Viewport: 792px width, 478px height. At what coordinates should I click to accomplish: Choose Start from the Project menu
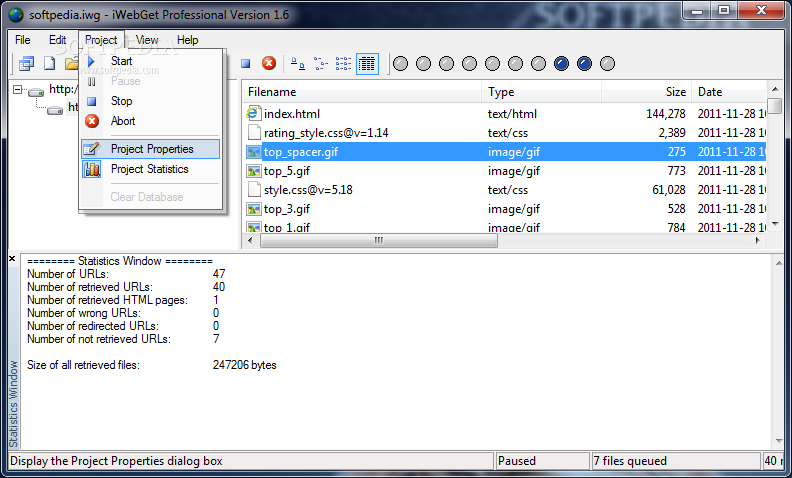(x=151, y=61)
